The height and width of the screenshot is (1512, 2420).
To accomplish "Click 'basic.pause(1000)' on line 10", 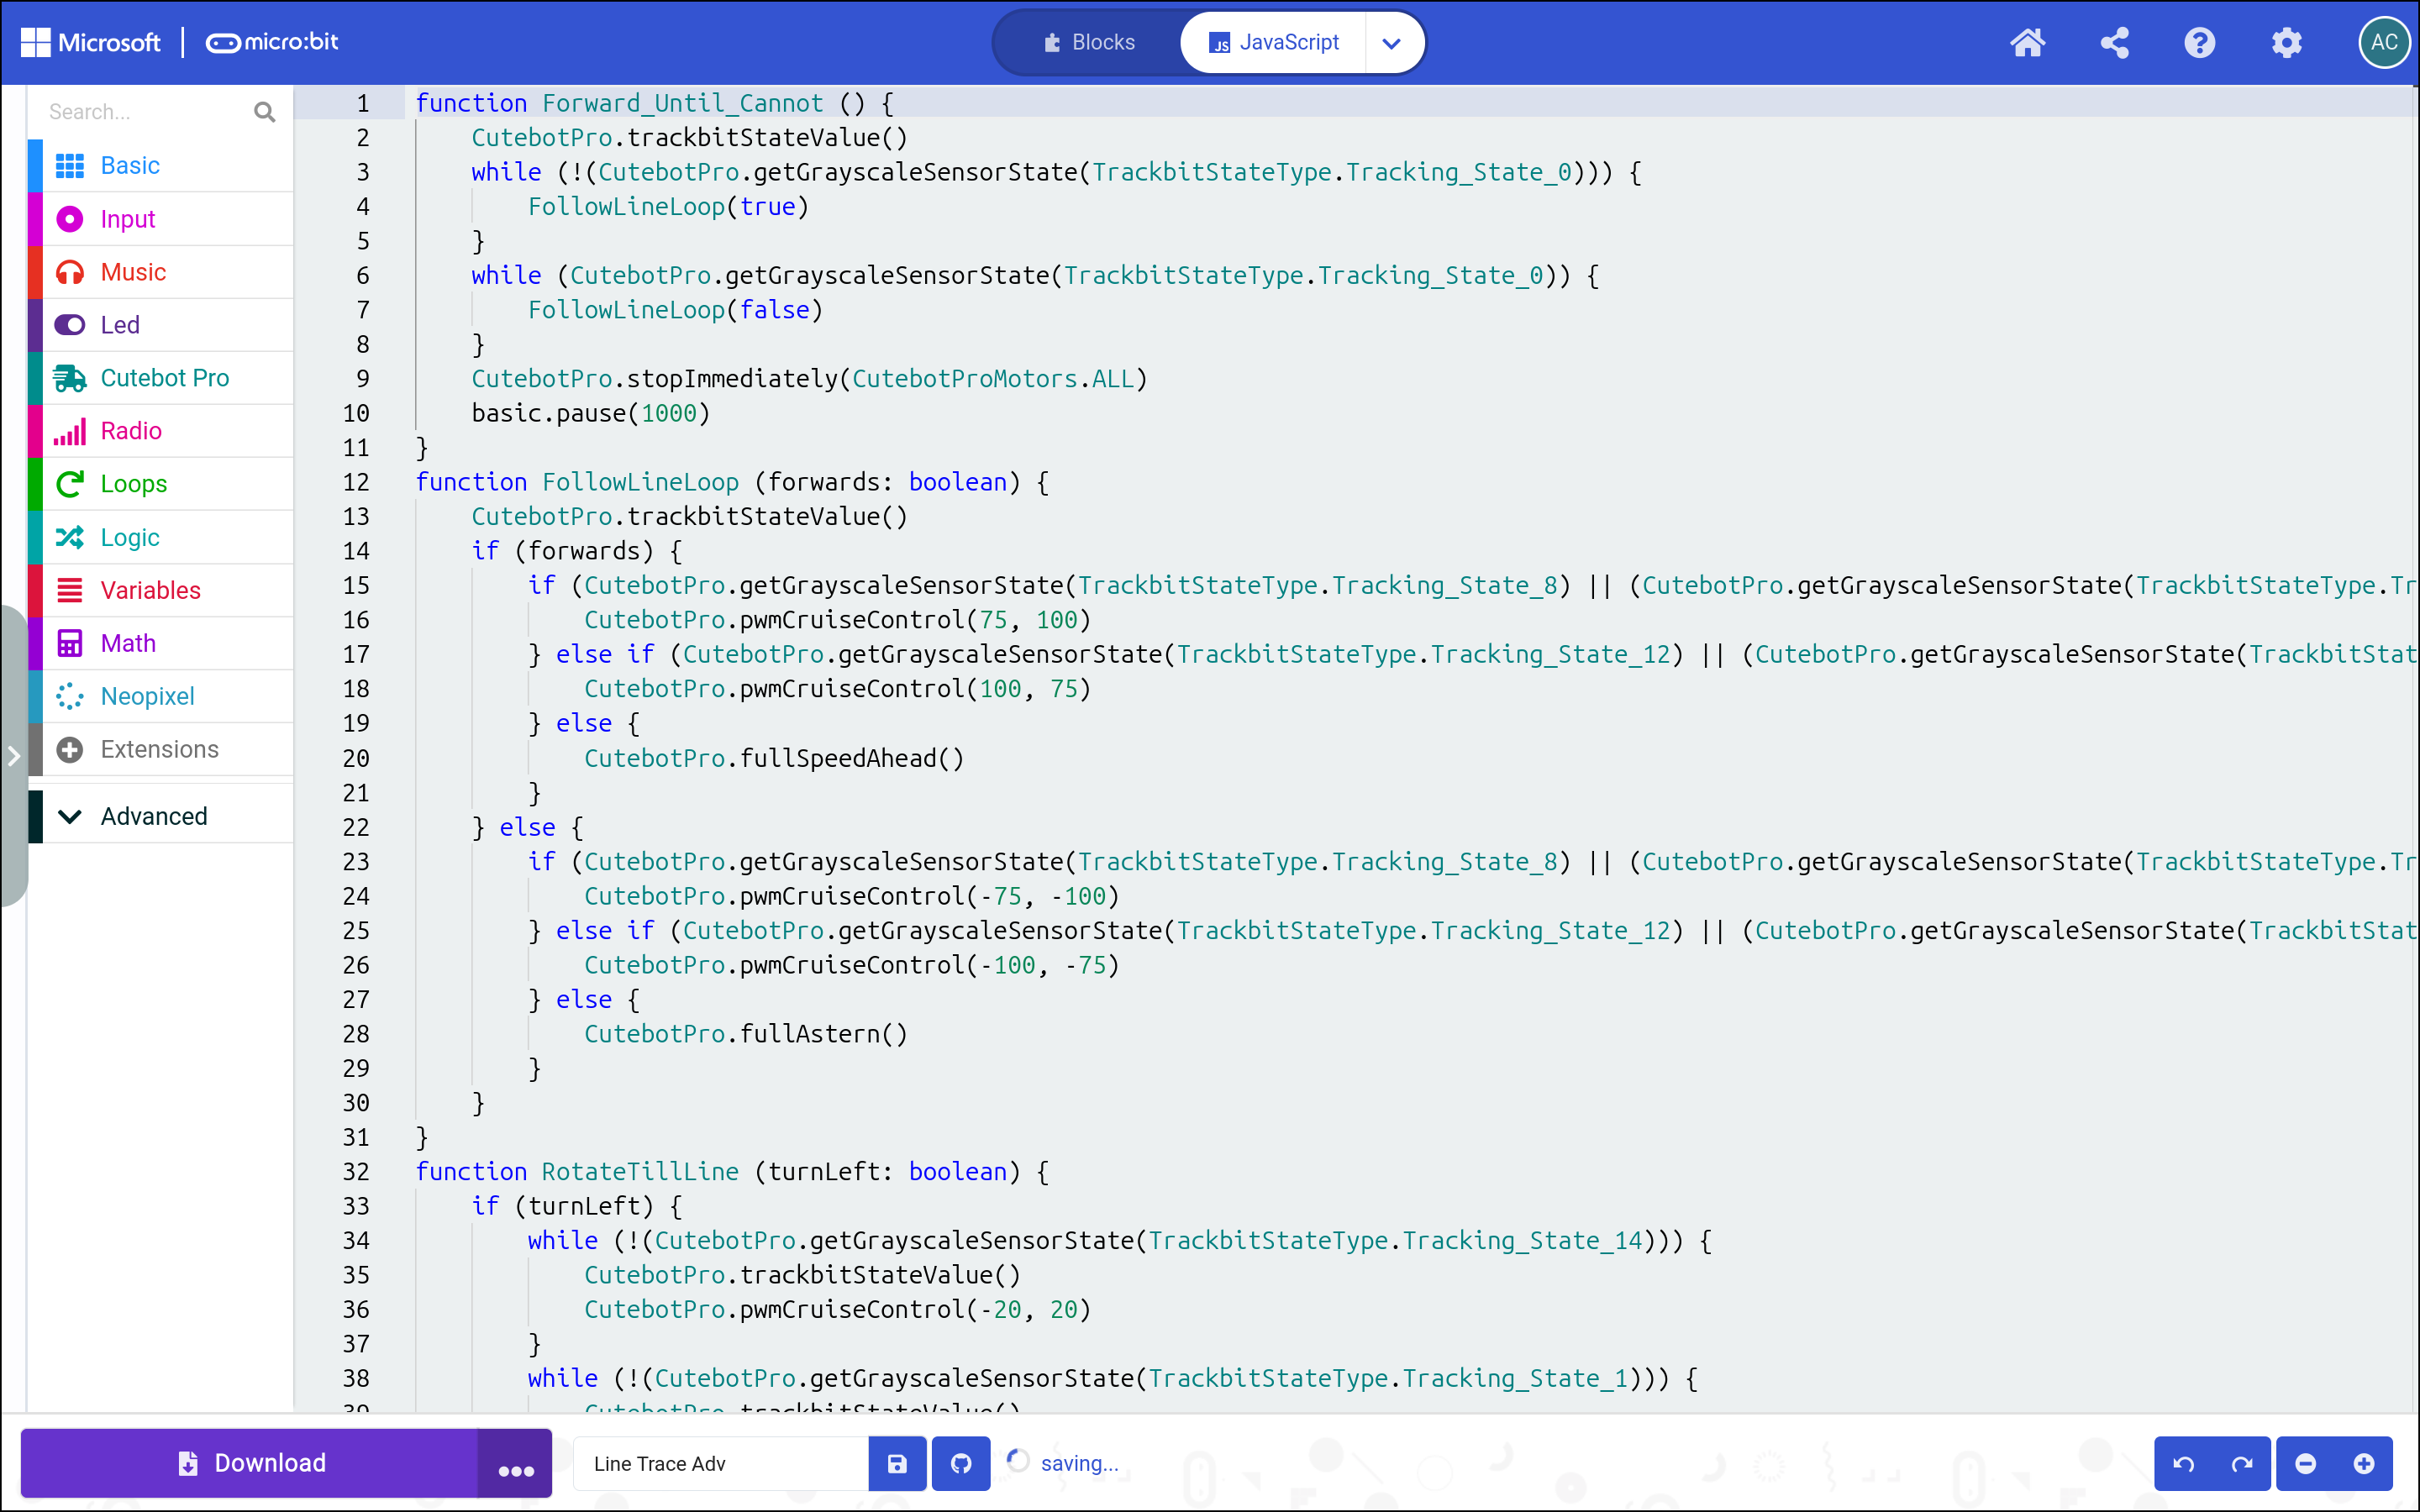I will pos(590,413).
